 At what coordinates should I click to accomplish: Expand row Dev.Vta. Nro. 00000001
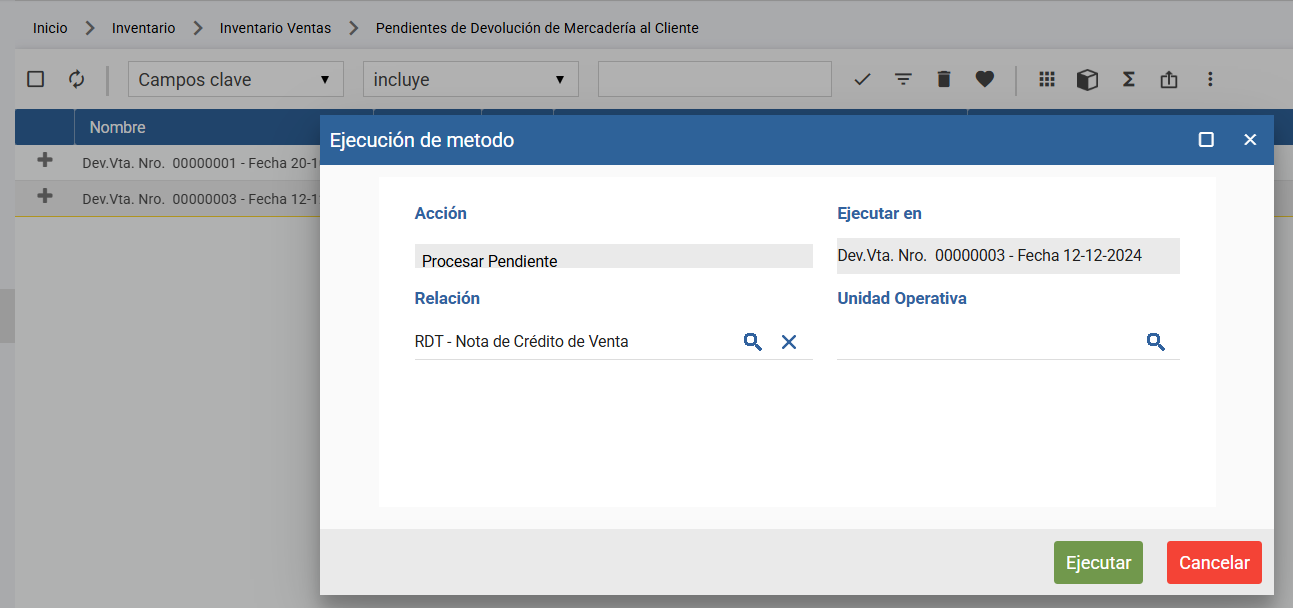pyautogui.click(x=44, y=160)
